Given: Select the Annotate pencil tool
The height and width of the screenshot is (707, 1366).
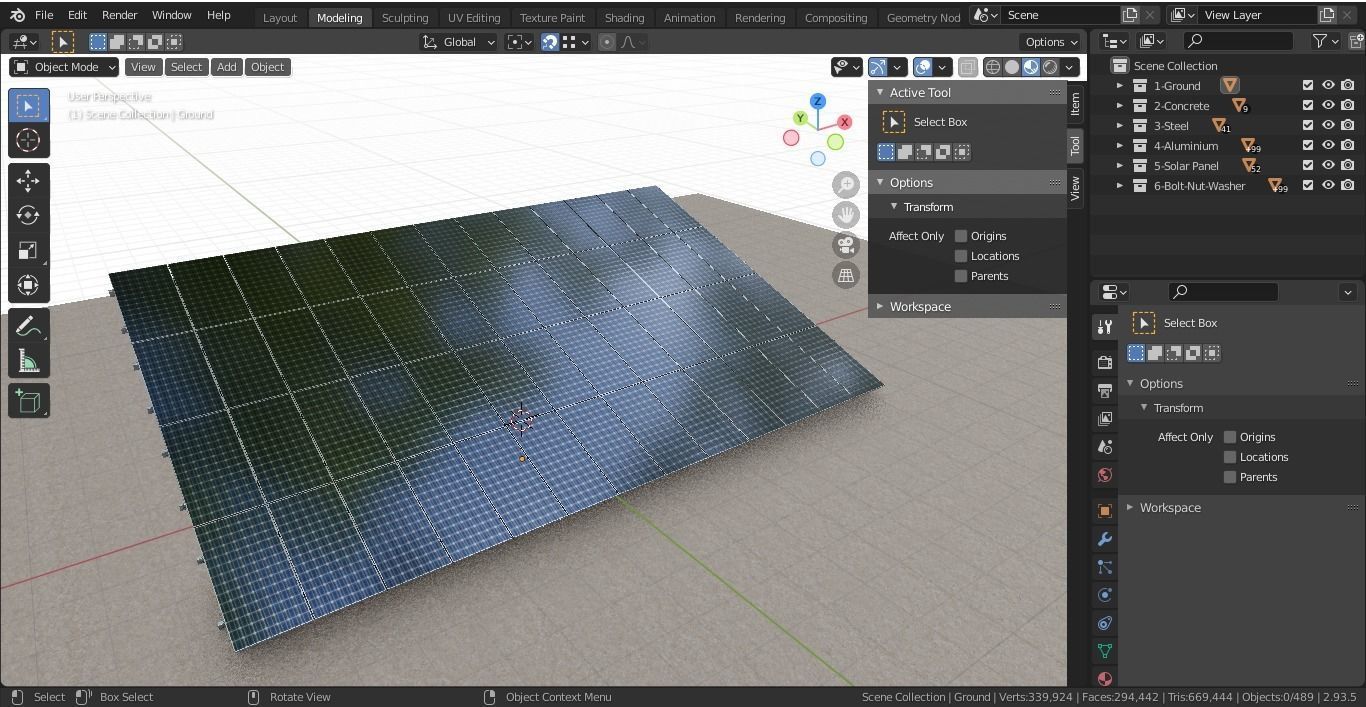Looking at the screenshot, I should [28, 325].
